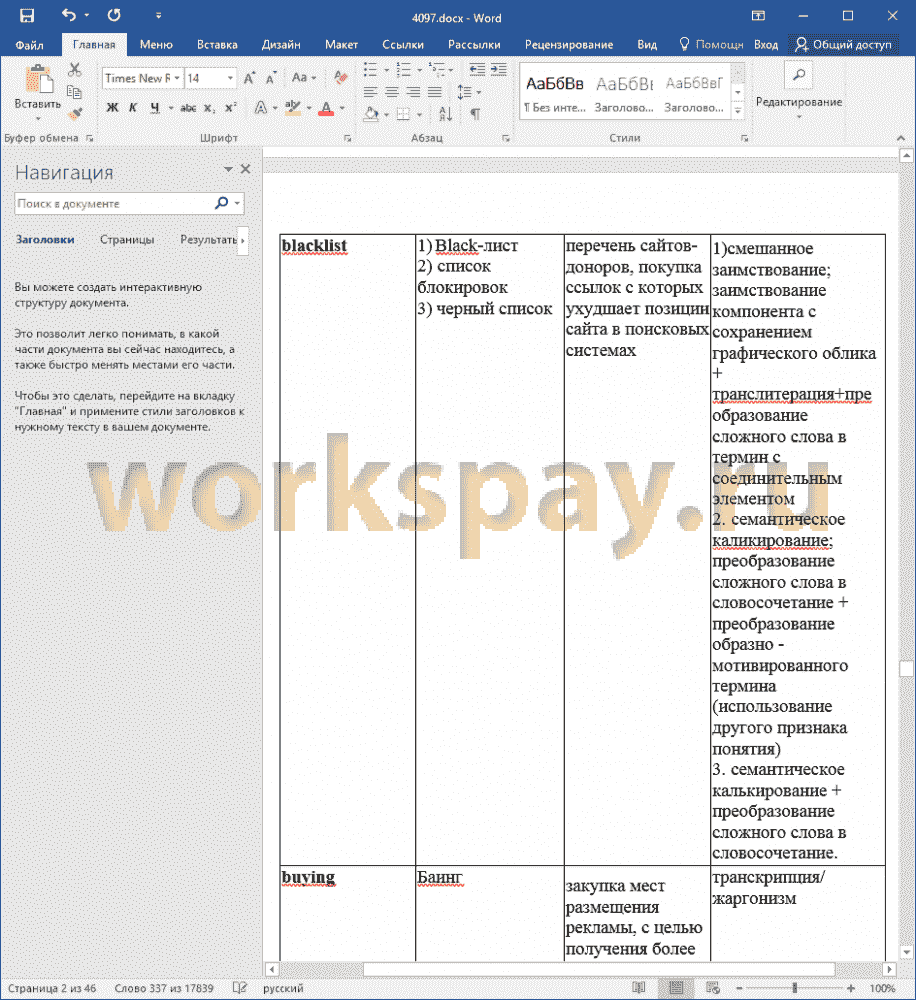The image size is (916, 1000).
Task: Apply the yellow text highlight color
Action: (x=293, y=108)
